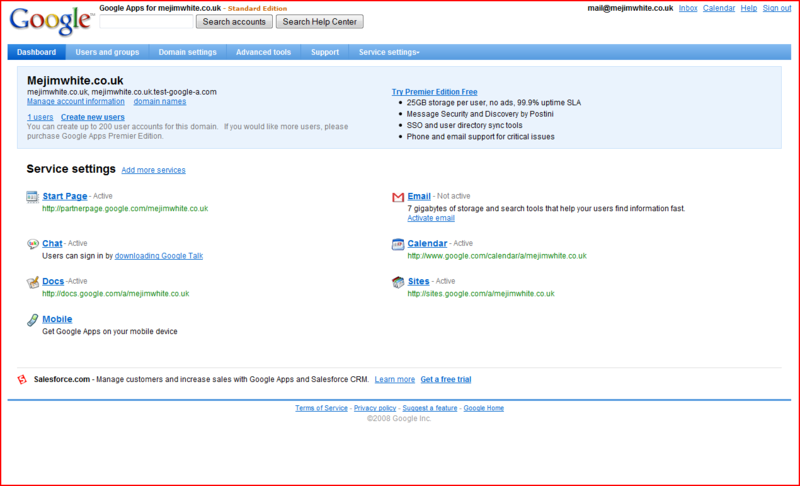Click the Search accounts button
800x486 pixels.
pos(234,22)
